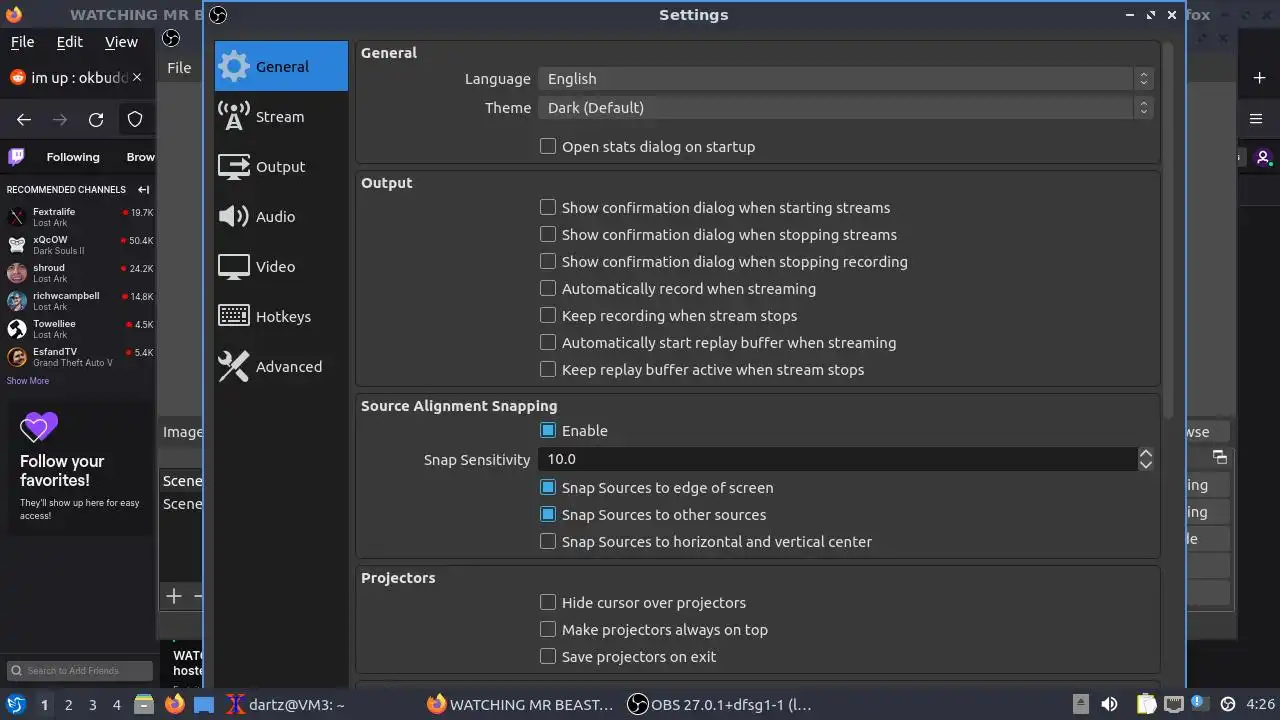Increase the Snap Sensitivity stepper value

click(x=1146, y=453)
